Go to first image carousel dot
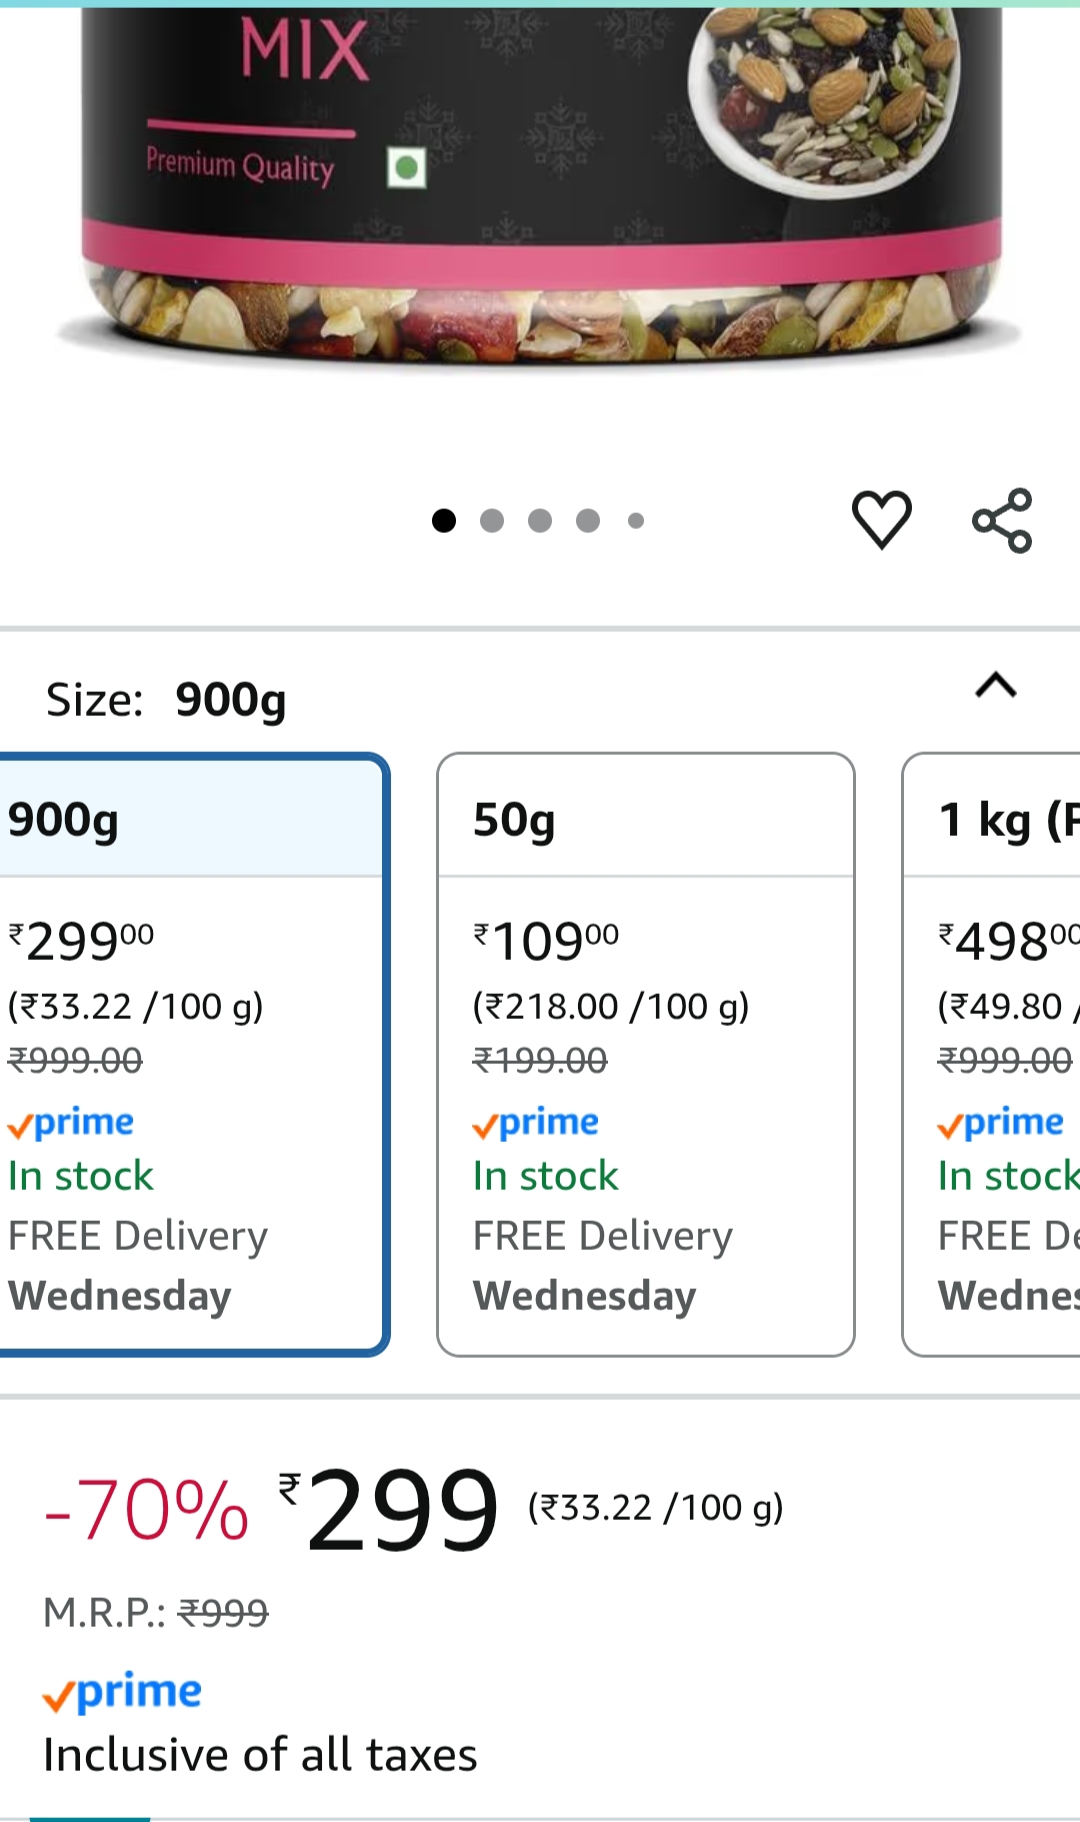The image size is (1080, 1822). point(444,521)
